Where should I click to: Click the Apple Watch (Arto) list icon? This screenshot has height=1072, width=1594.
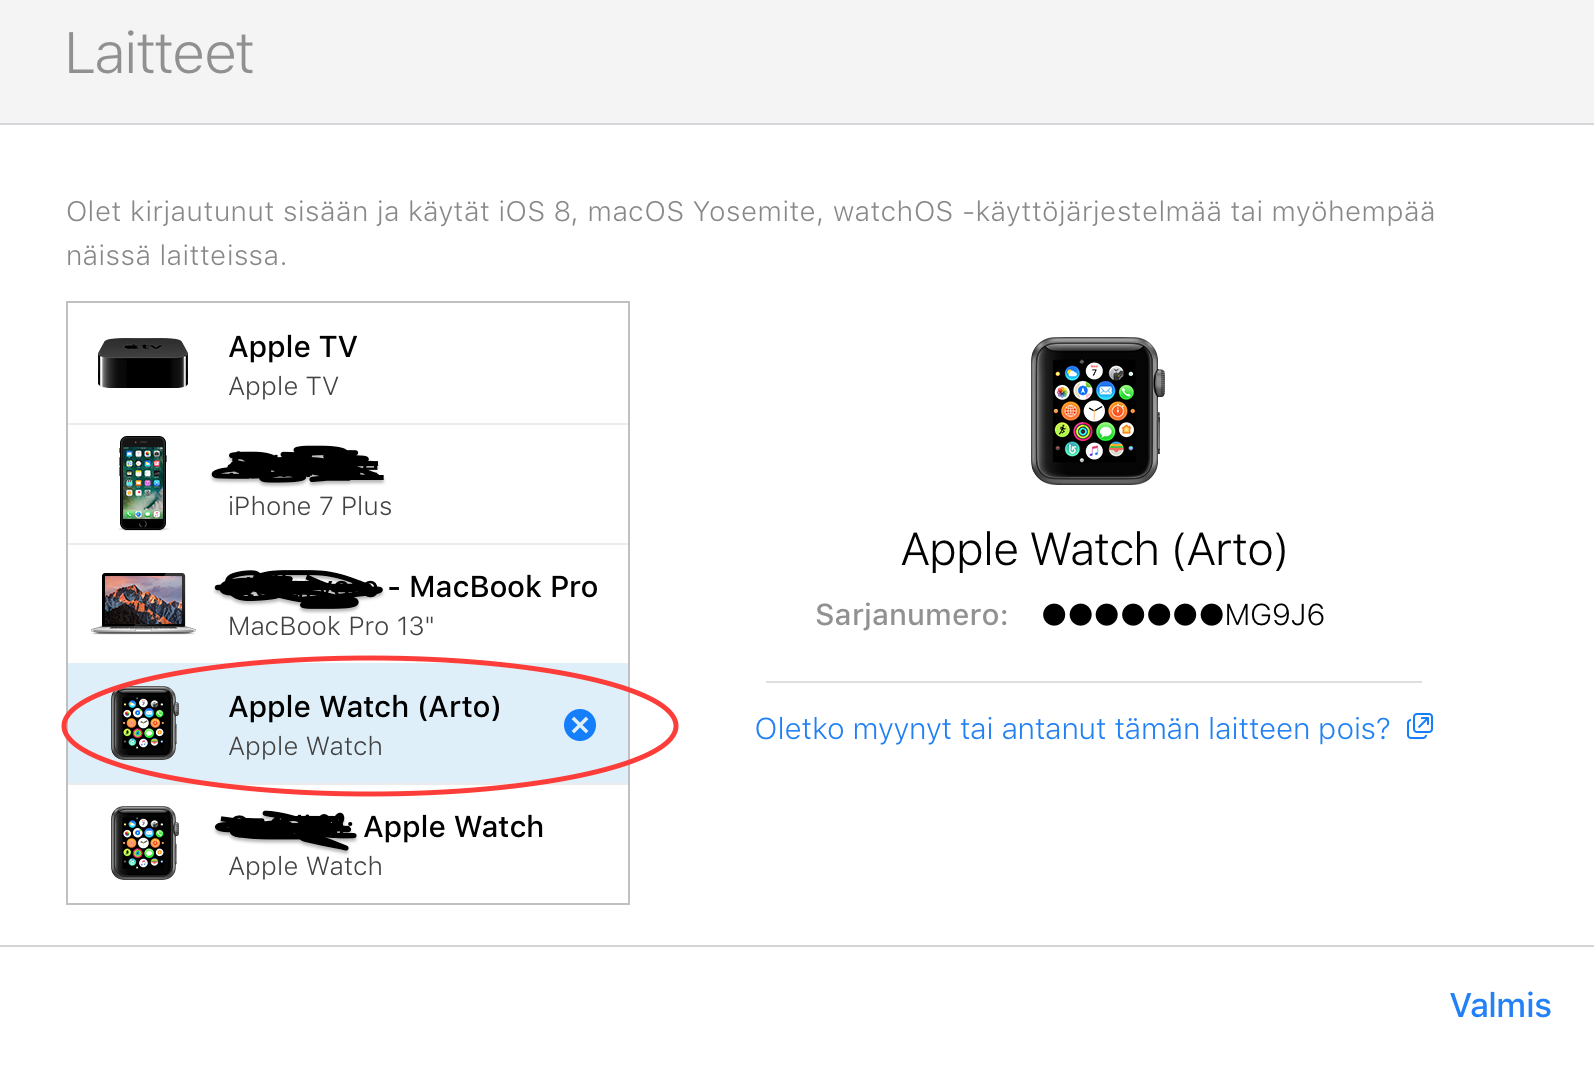tap(144, 723)
